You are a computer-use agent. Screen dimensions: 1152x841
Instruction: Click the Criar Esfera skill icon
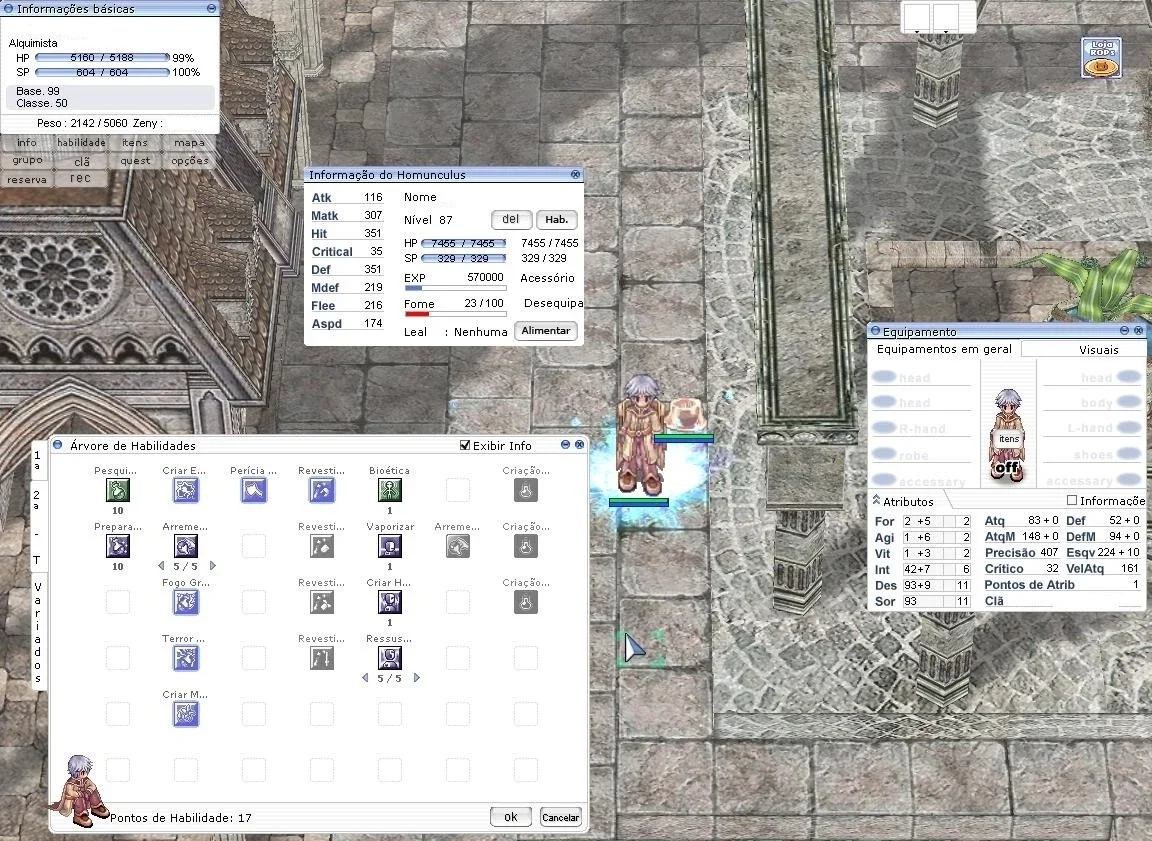[x=186, y=490]
